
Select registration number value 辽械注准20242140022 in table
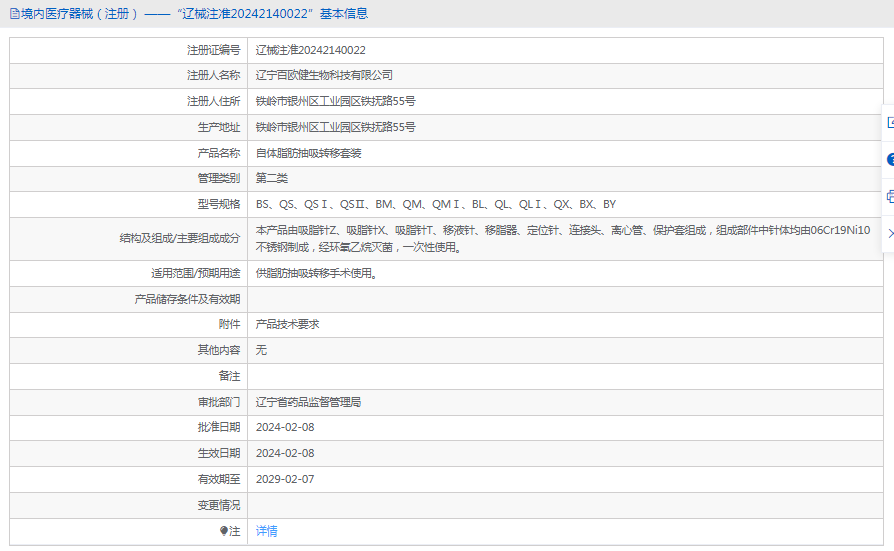click(x=311, y=50)
